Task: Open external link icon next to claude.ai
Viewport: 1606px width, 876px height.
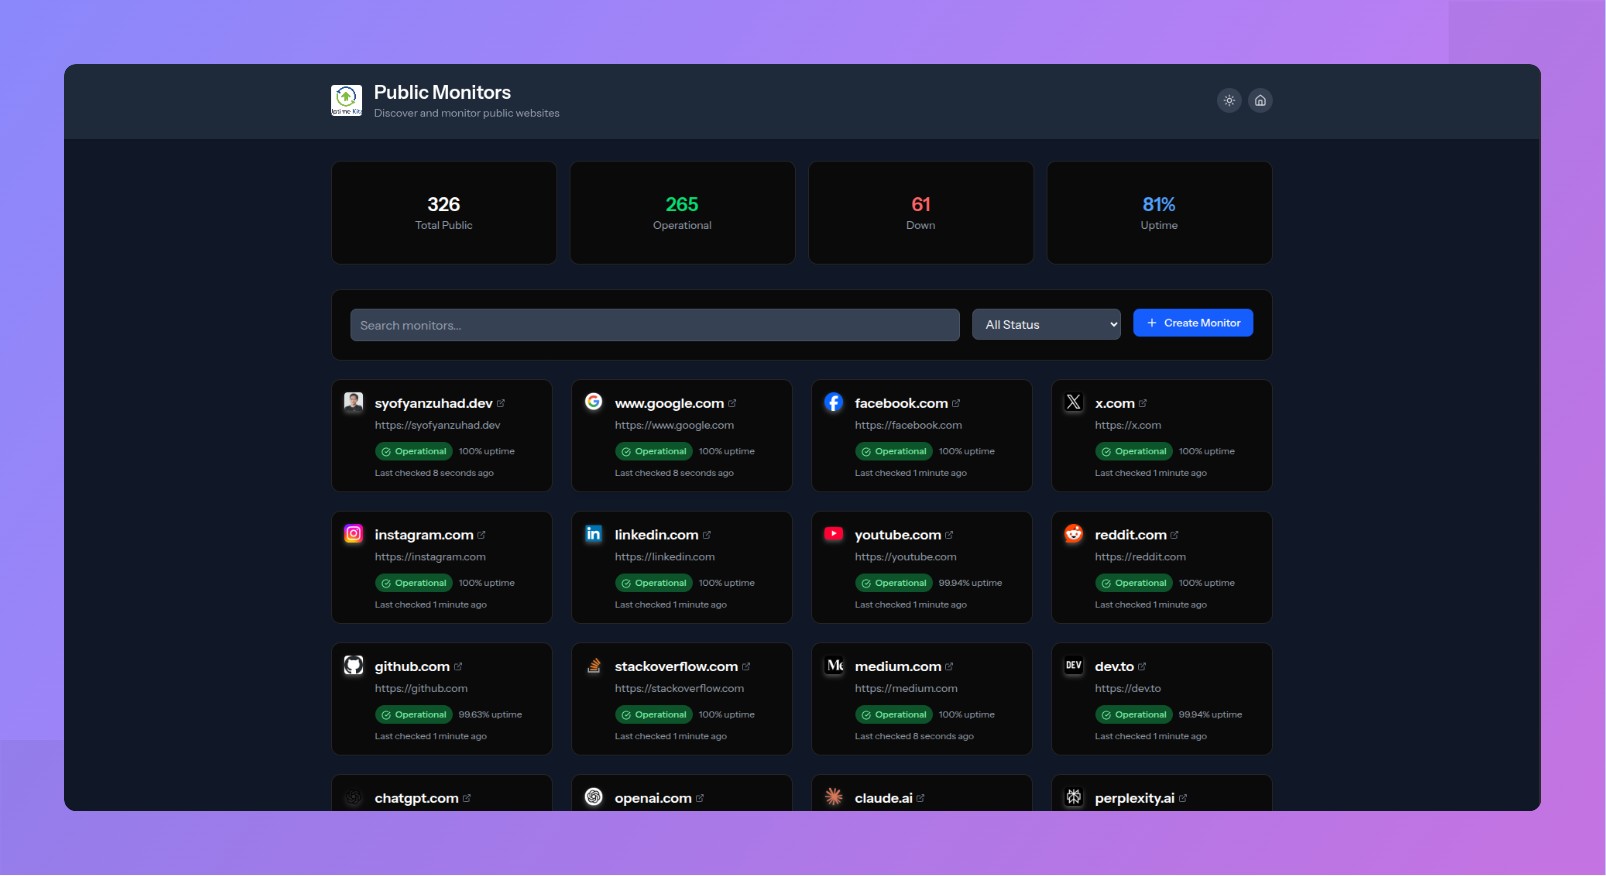Action: coord(921,798)
